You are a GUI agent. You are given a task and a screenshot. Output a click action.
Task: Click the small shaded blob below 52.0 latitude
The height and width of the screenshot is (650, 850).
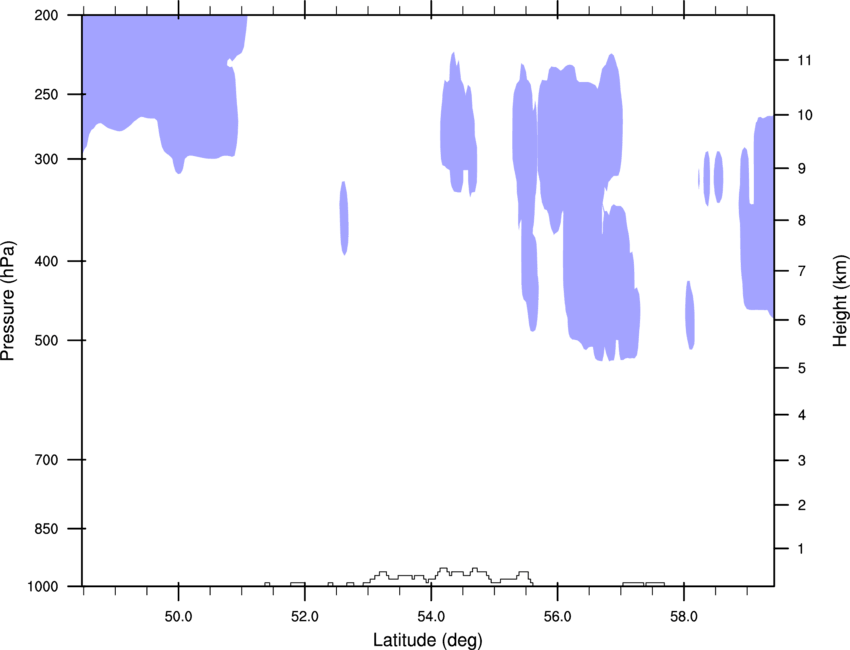pos(344,218)
